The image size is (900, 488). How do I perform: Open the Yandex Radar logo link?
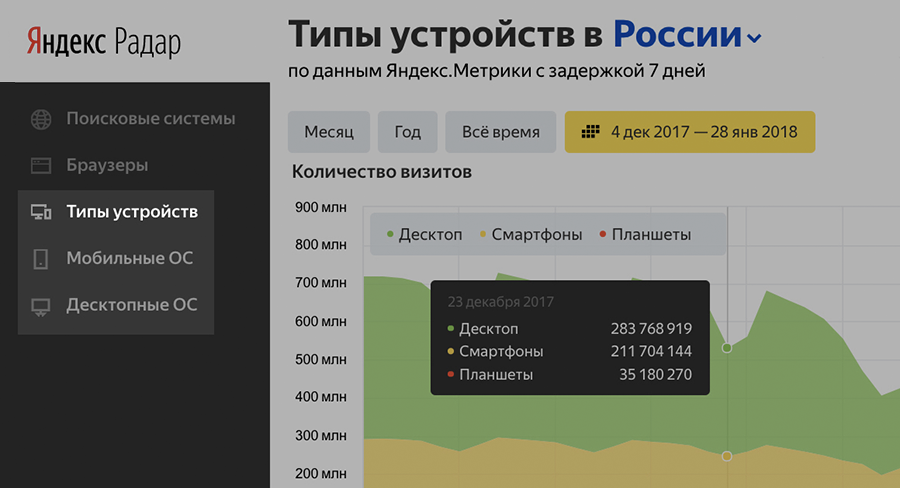104,42
